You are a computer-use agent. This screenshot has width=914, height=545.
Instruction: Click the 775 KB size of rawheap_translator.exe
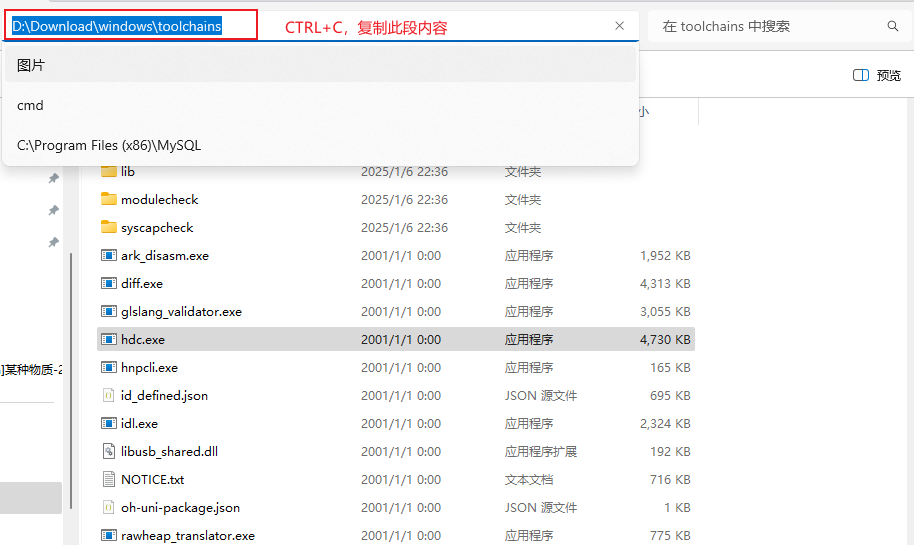pos(670,535)
